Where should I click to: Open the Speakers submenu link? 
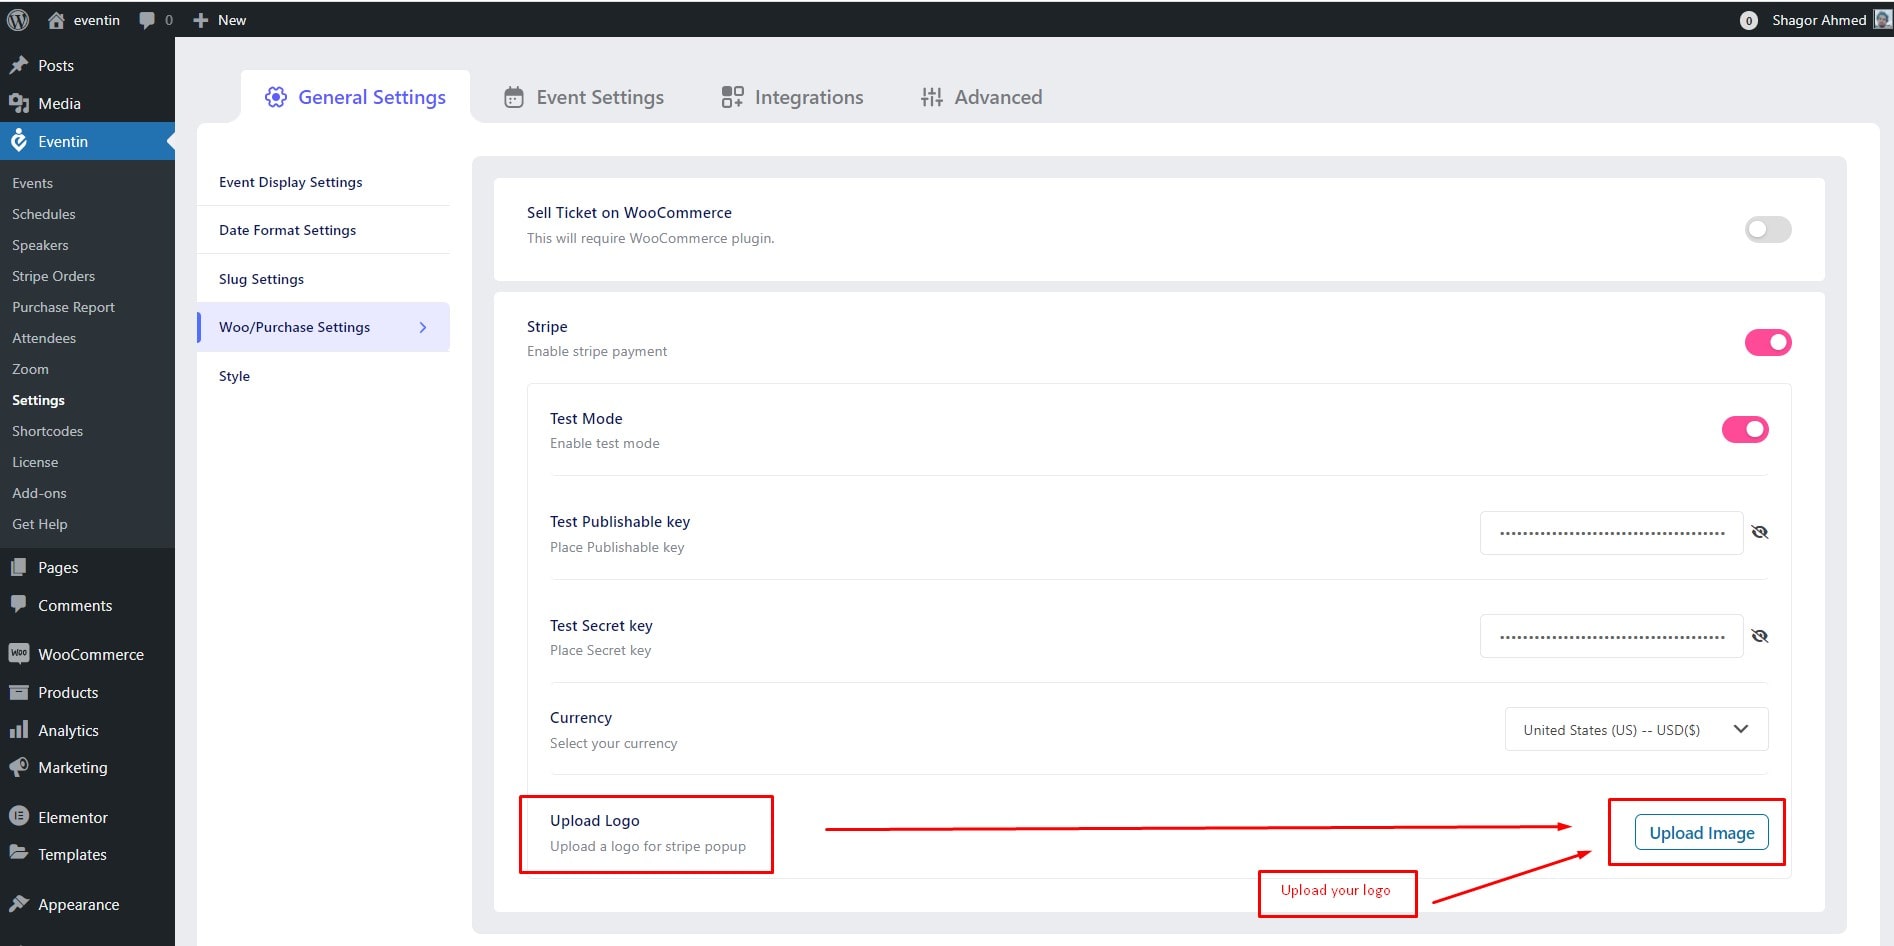click(40, 245)
